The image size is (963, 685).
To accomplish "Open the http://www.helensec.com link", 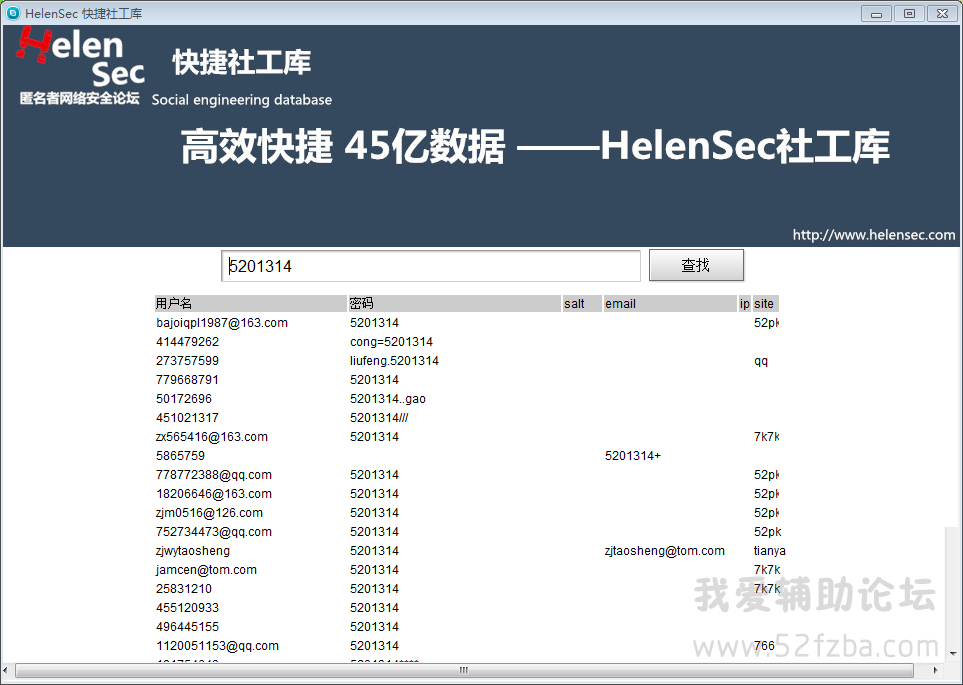I will point(873,235).
